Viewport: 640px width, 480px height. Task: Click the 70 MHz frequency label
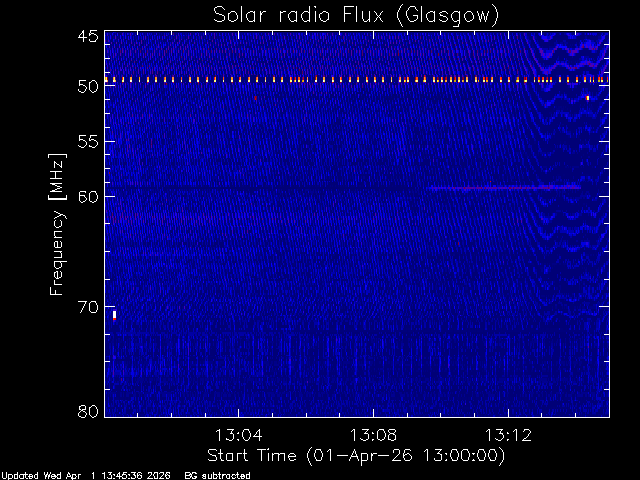click(x=88, y=307)
